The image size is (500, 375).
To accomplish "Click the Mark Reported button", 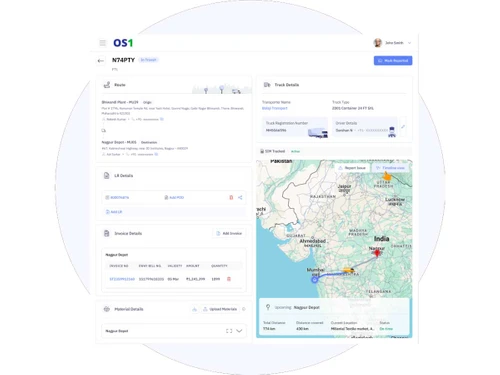I will click(393, 61).
